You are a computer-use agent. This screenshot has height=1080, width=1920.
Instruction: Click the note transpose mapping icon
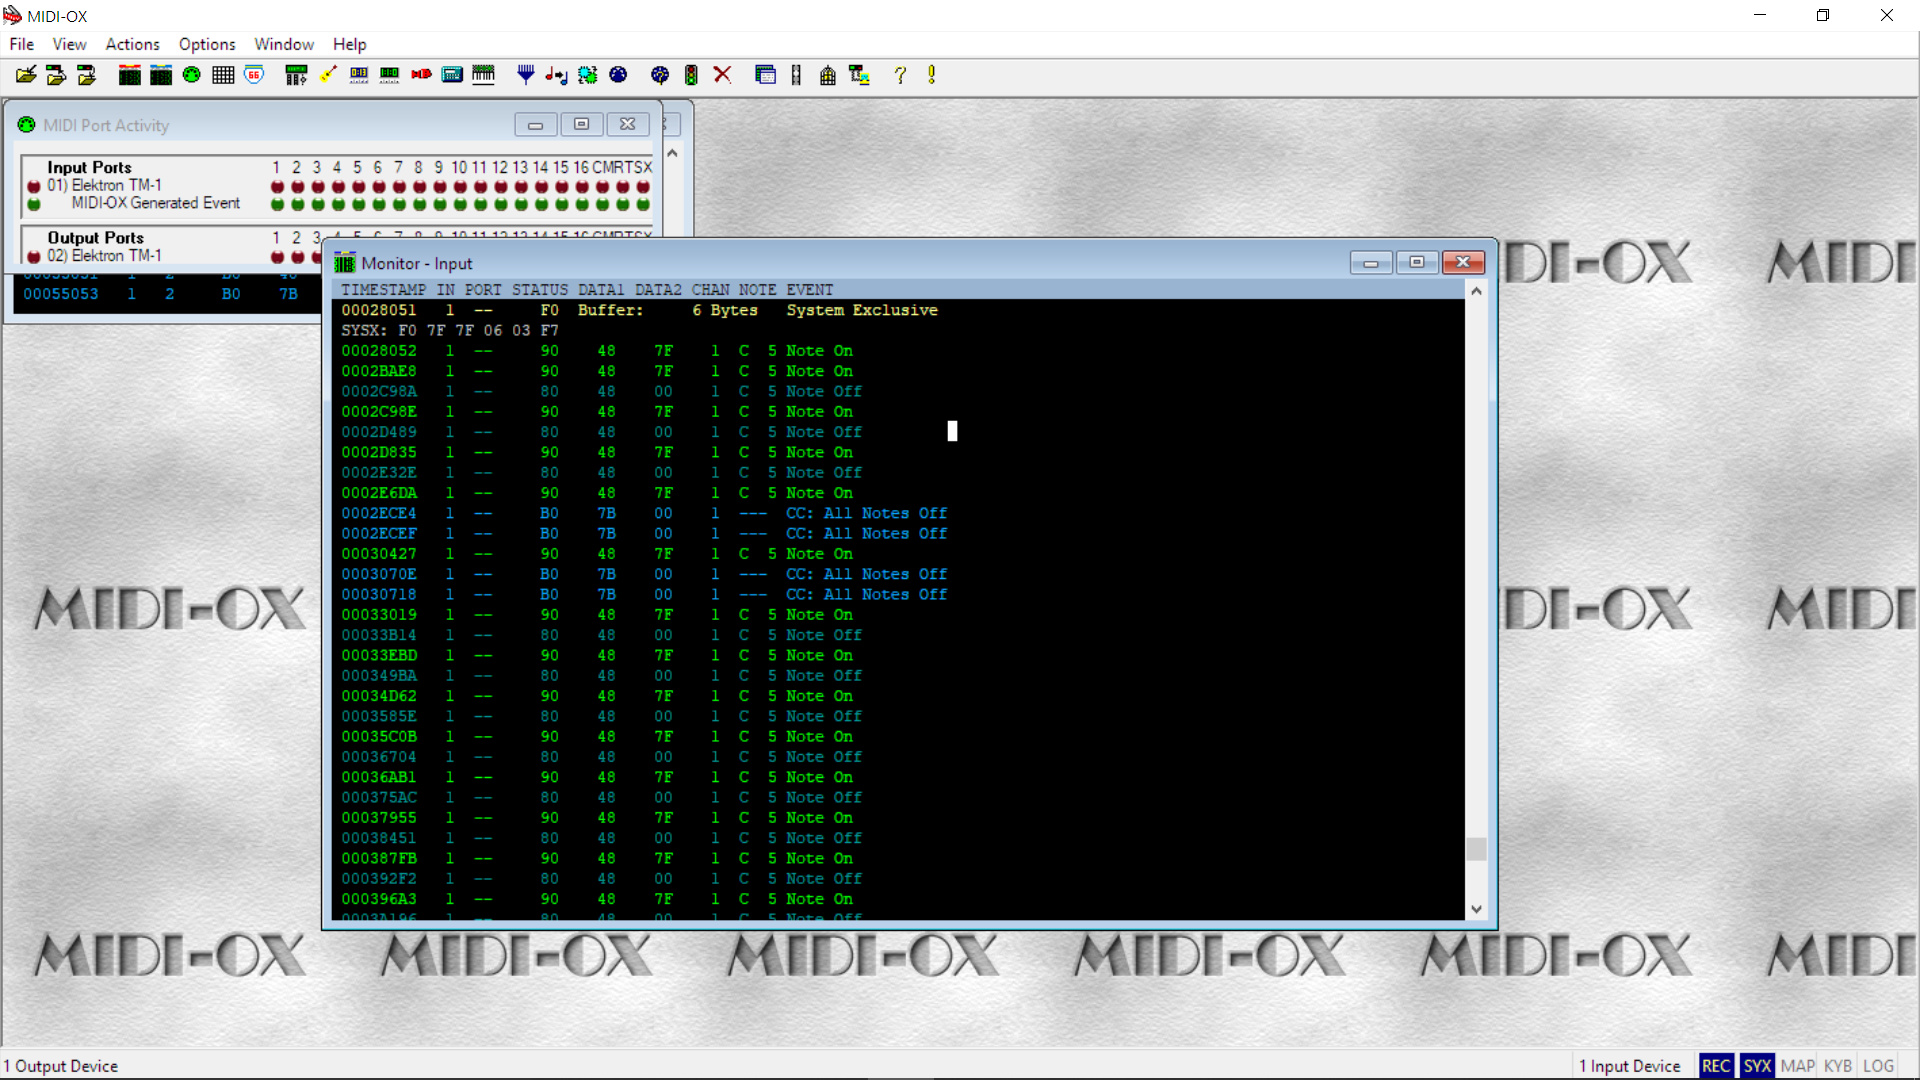point(556,75)
